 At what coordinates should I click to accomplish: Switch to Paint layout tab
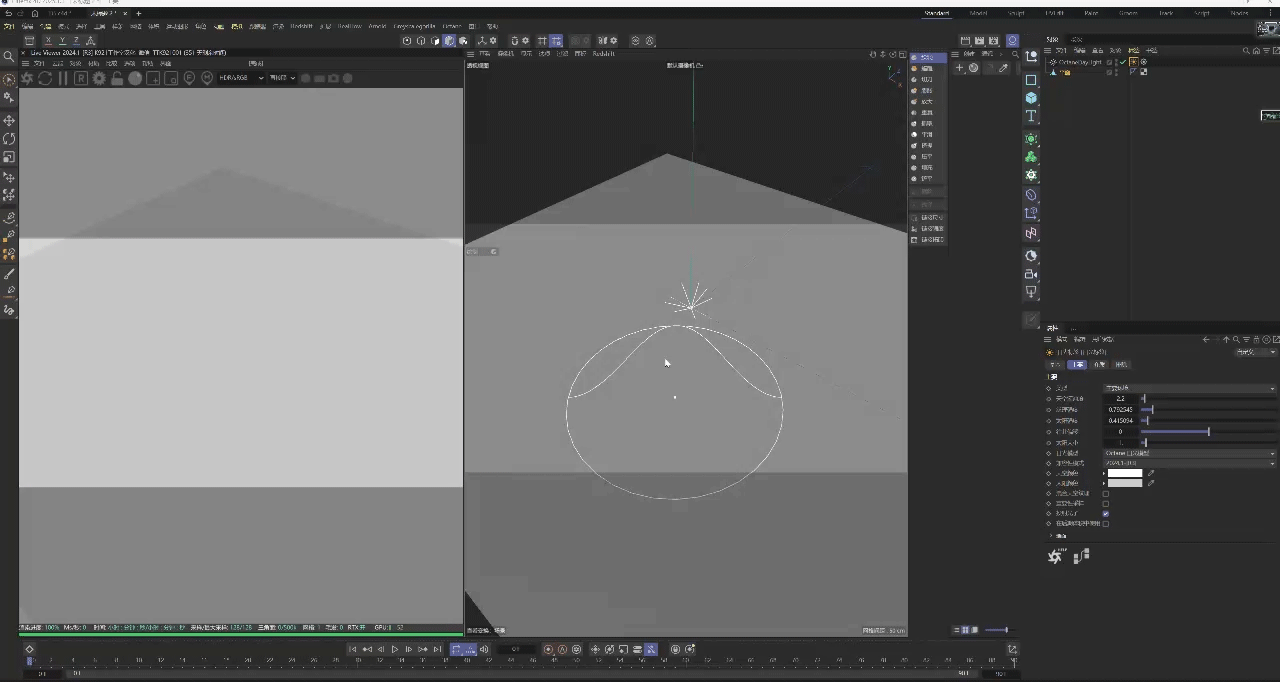[x=1092, y=14]
